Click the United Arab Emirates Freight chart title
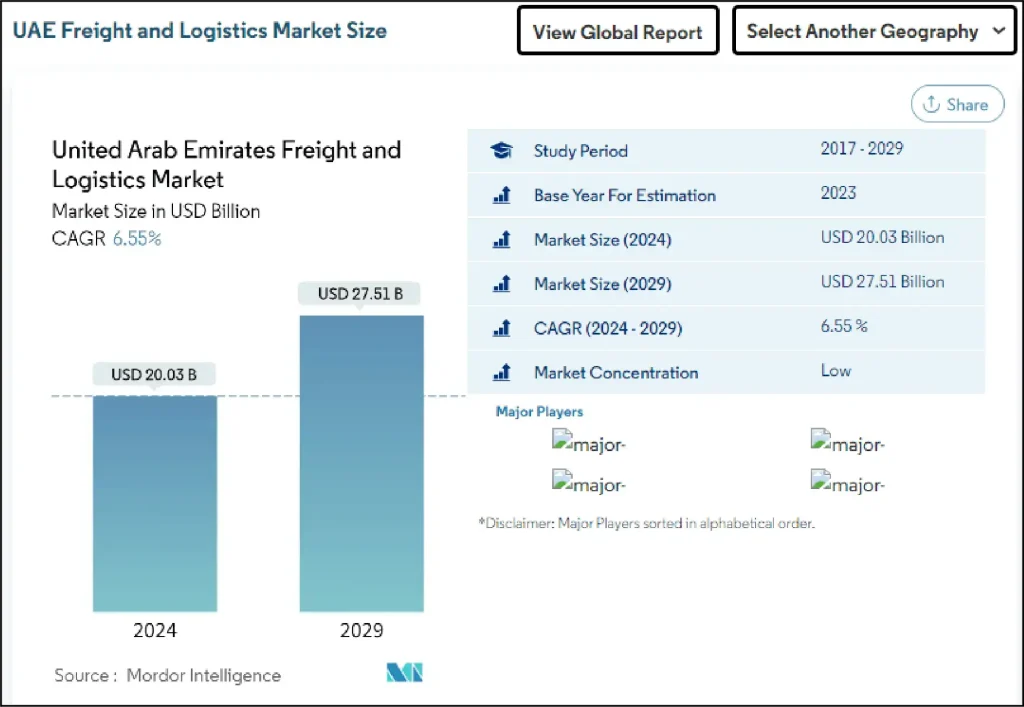This screenshot has width=1024, height=707. (x=227, y=164)
